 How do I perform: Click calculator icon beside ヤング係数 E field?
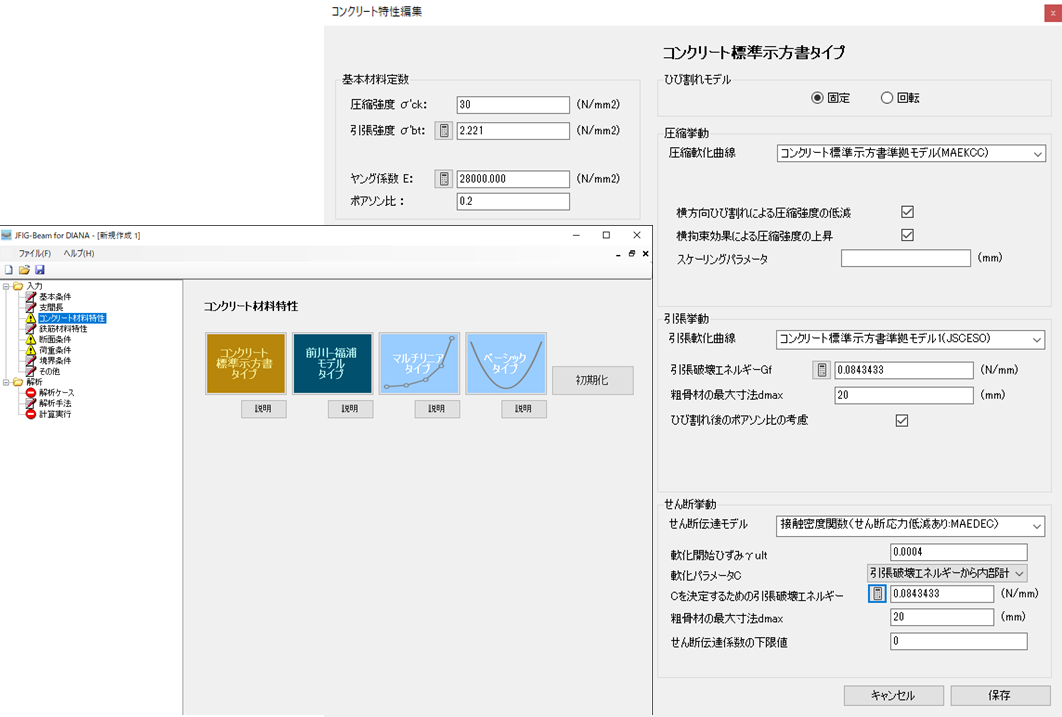click(444, 179)
